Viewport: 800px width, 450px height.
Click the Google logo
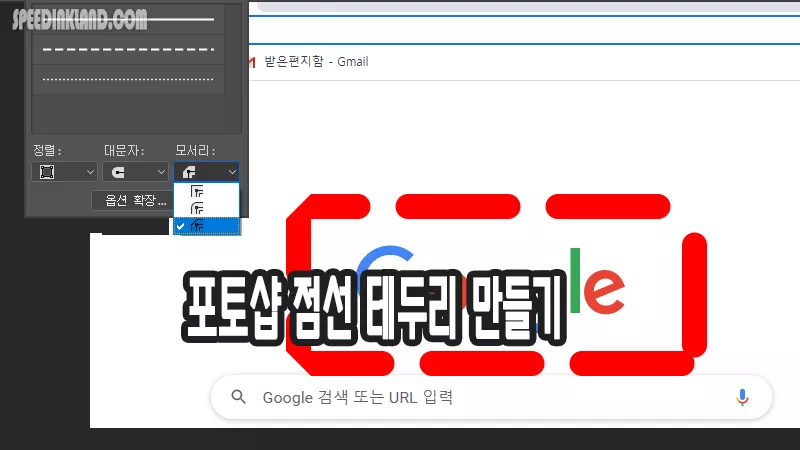click(490, 290)
